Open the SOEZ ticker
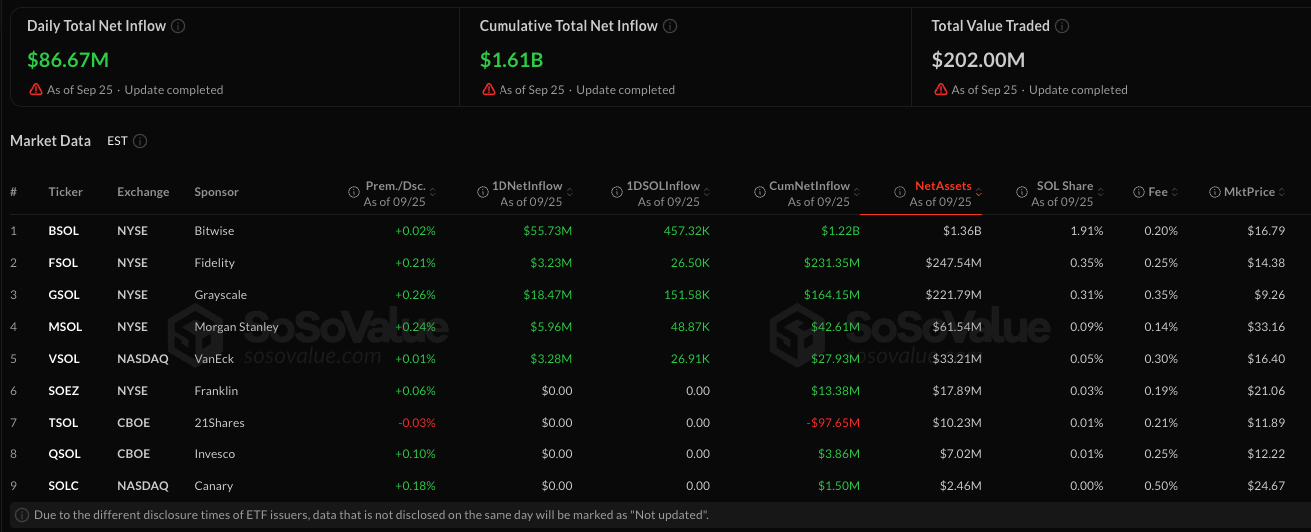Image resolution: width=1311 pixels, height=532 pixels. point(63,391)
